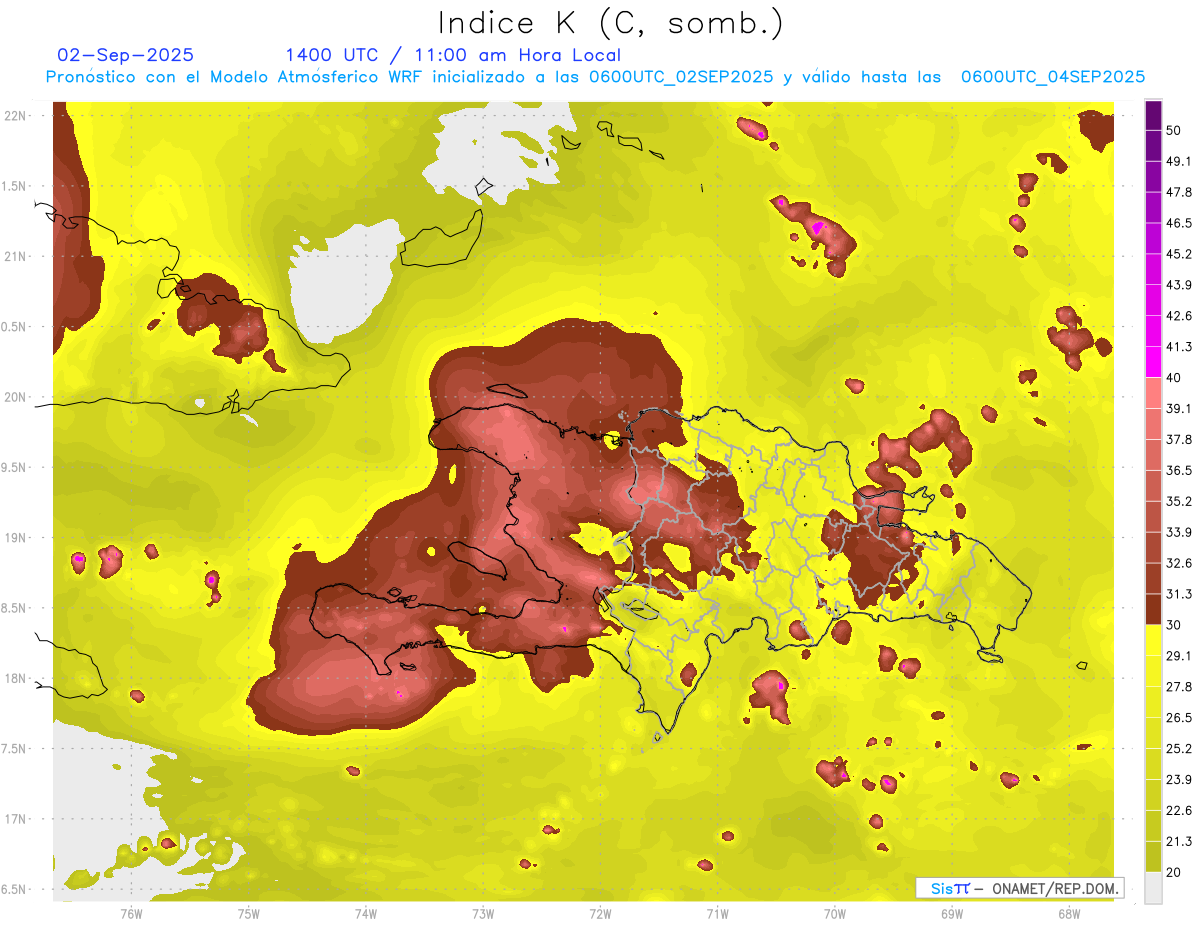Screen dimensions: 1200x927
Task: Click the colorbar value "41.3"
Action: click(x=1179, y=347)
